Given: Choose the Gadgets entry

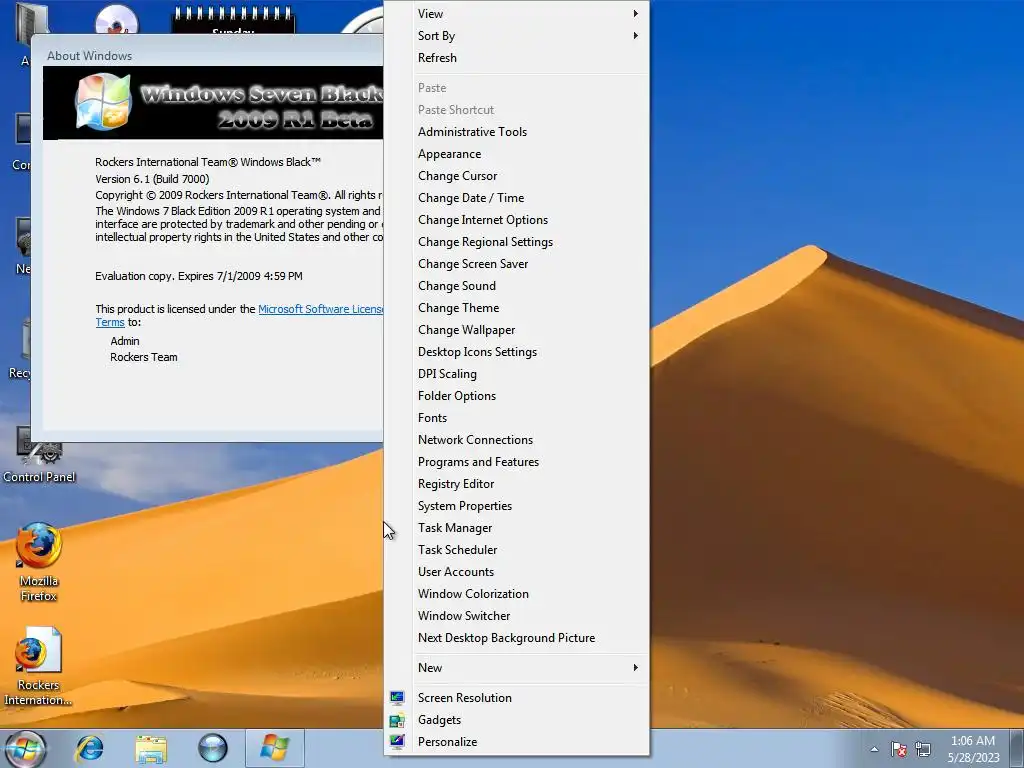Looking at the screenshot, I should [517, 720].
